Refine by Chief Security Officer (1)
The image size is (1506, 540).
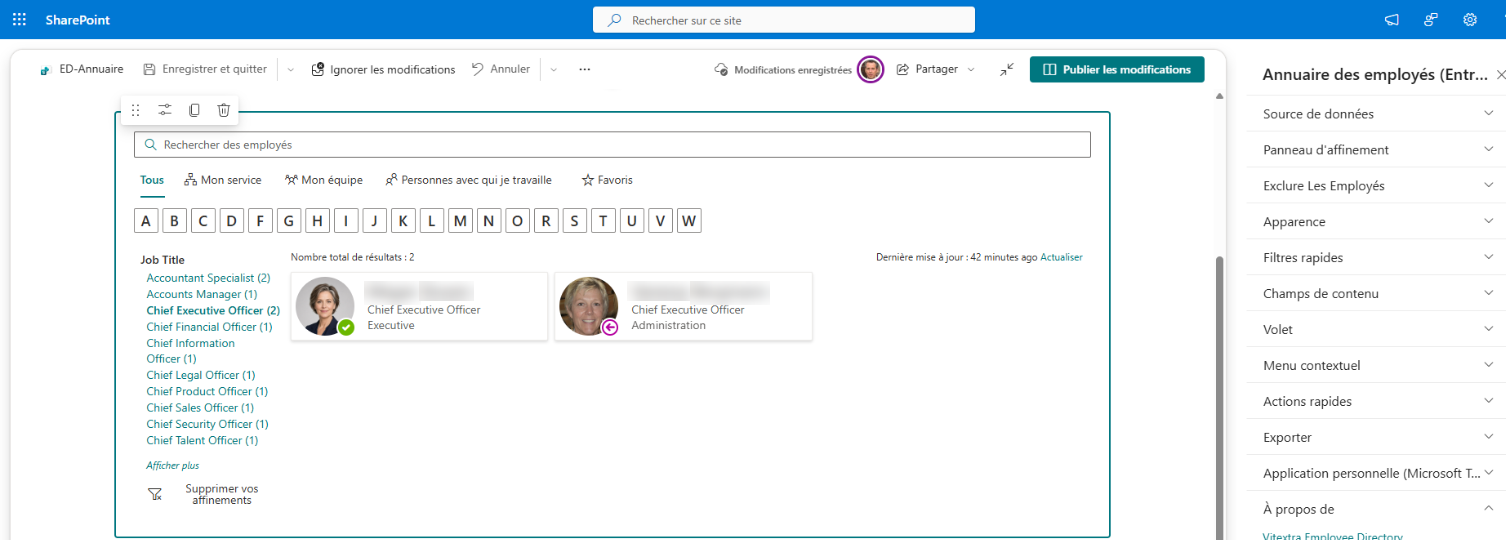pos(207,424)
